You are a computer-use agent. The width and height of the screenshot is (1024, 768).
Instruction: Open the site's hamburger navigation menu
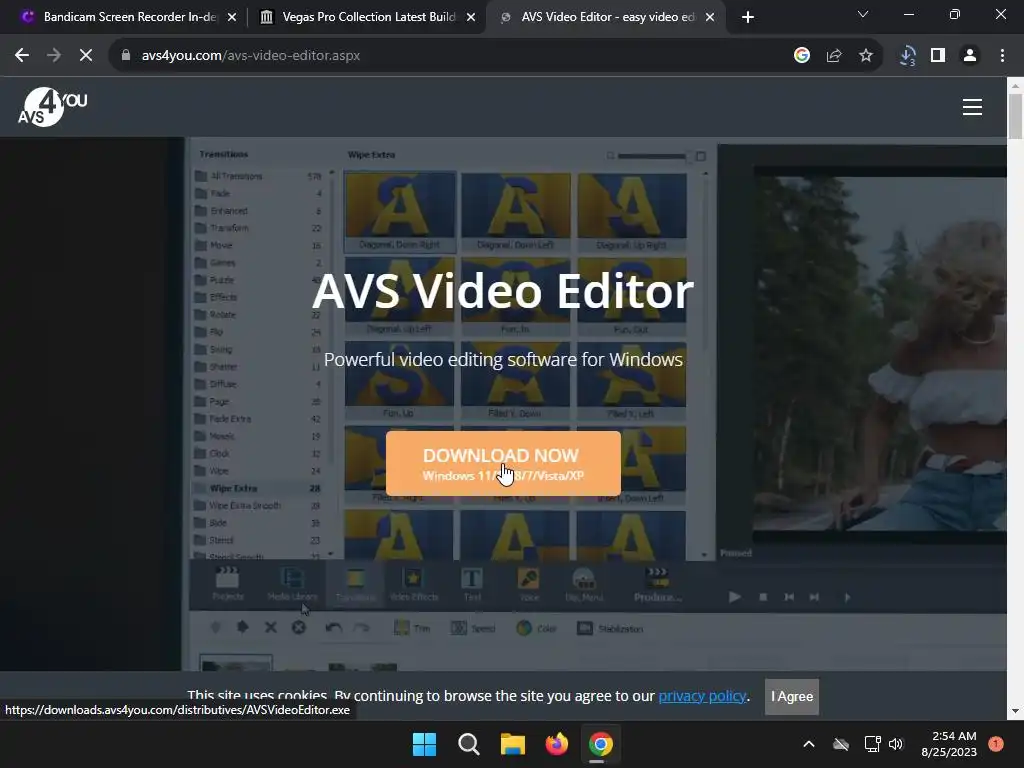coord(972,106)
